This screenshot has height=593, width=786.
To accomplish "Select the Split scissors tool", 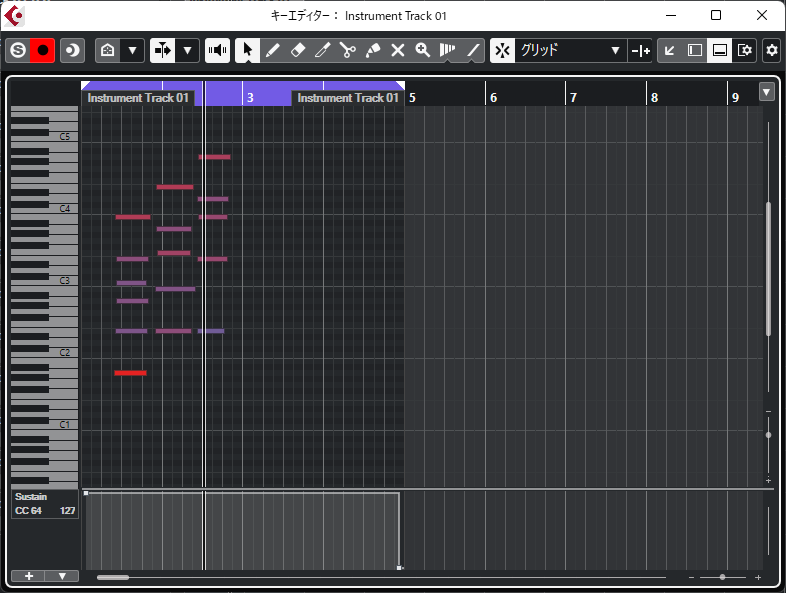I will coord(347,50).
